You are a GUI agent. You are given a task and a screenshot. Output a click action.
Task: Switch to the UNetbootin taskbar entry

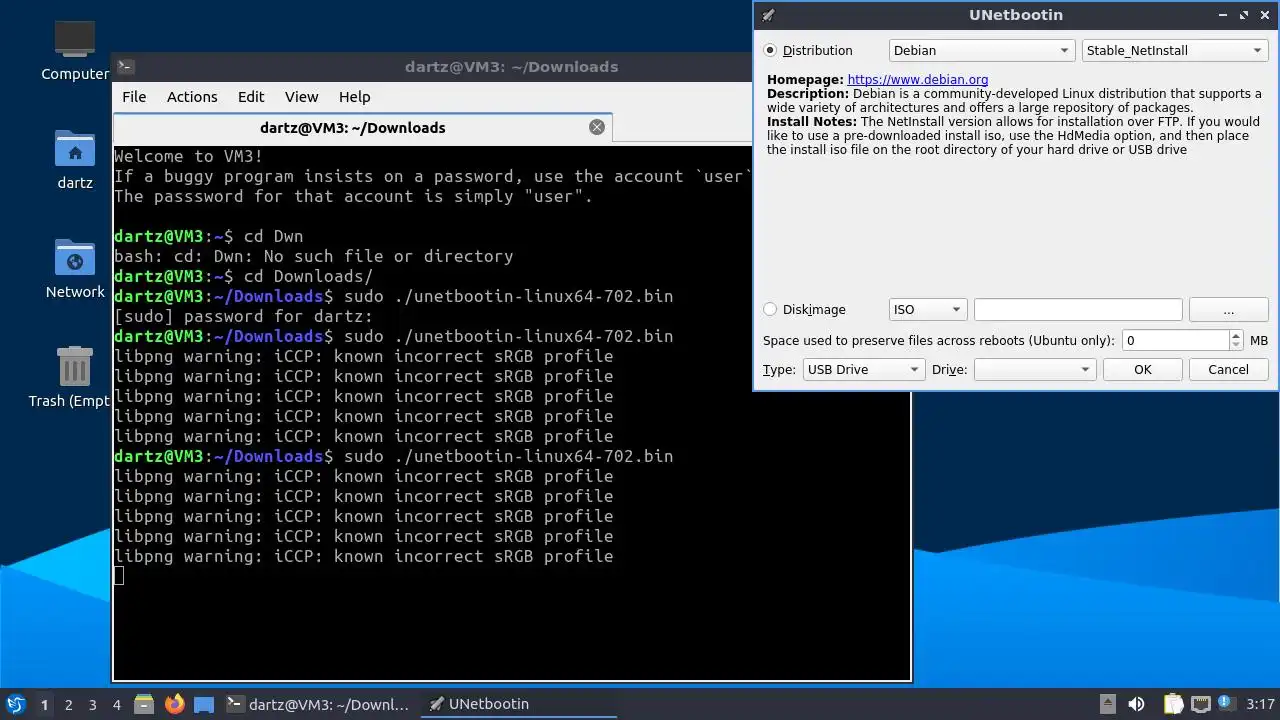pos(518,704)
